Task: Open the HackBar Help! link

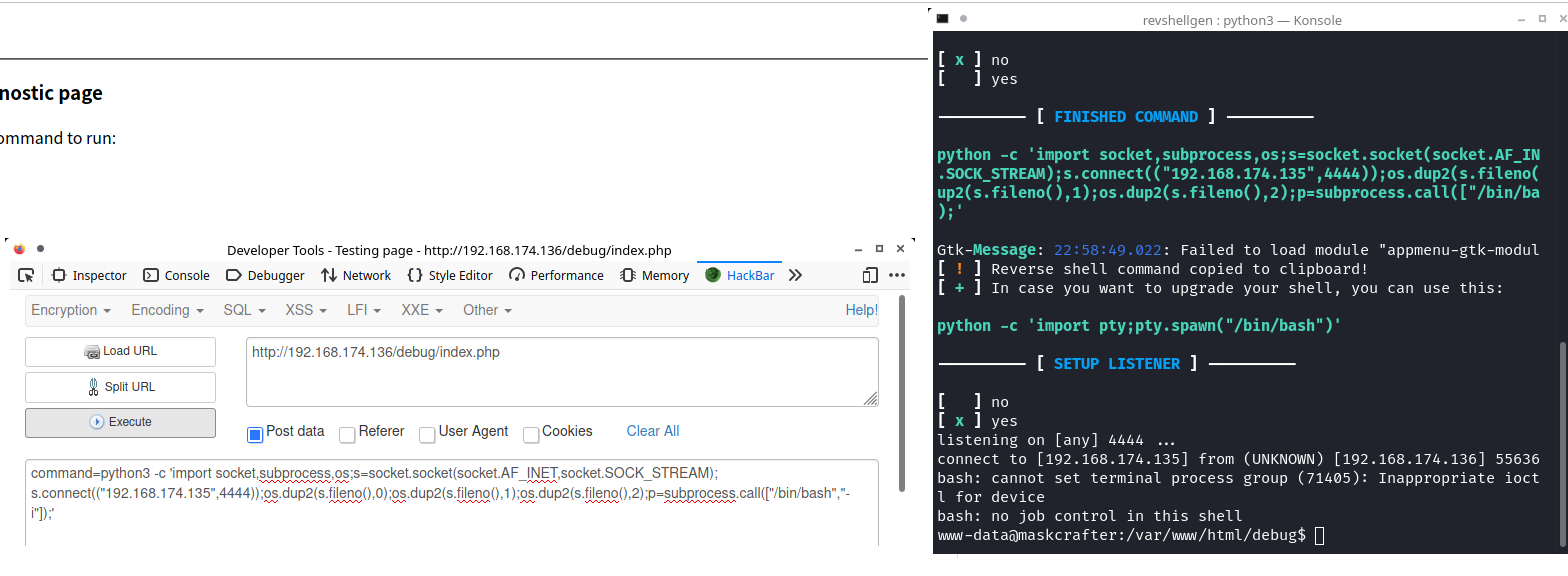Action: click(x=861, y=310)
